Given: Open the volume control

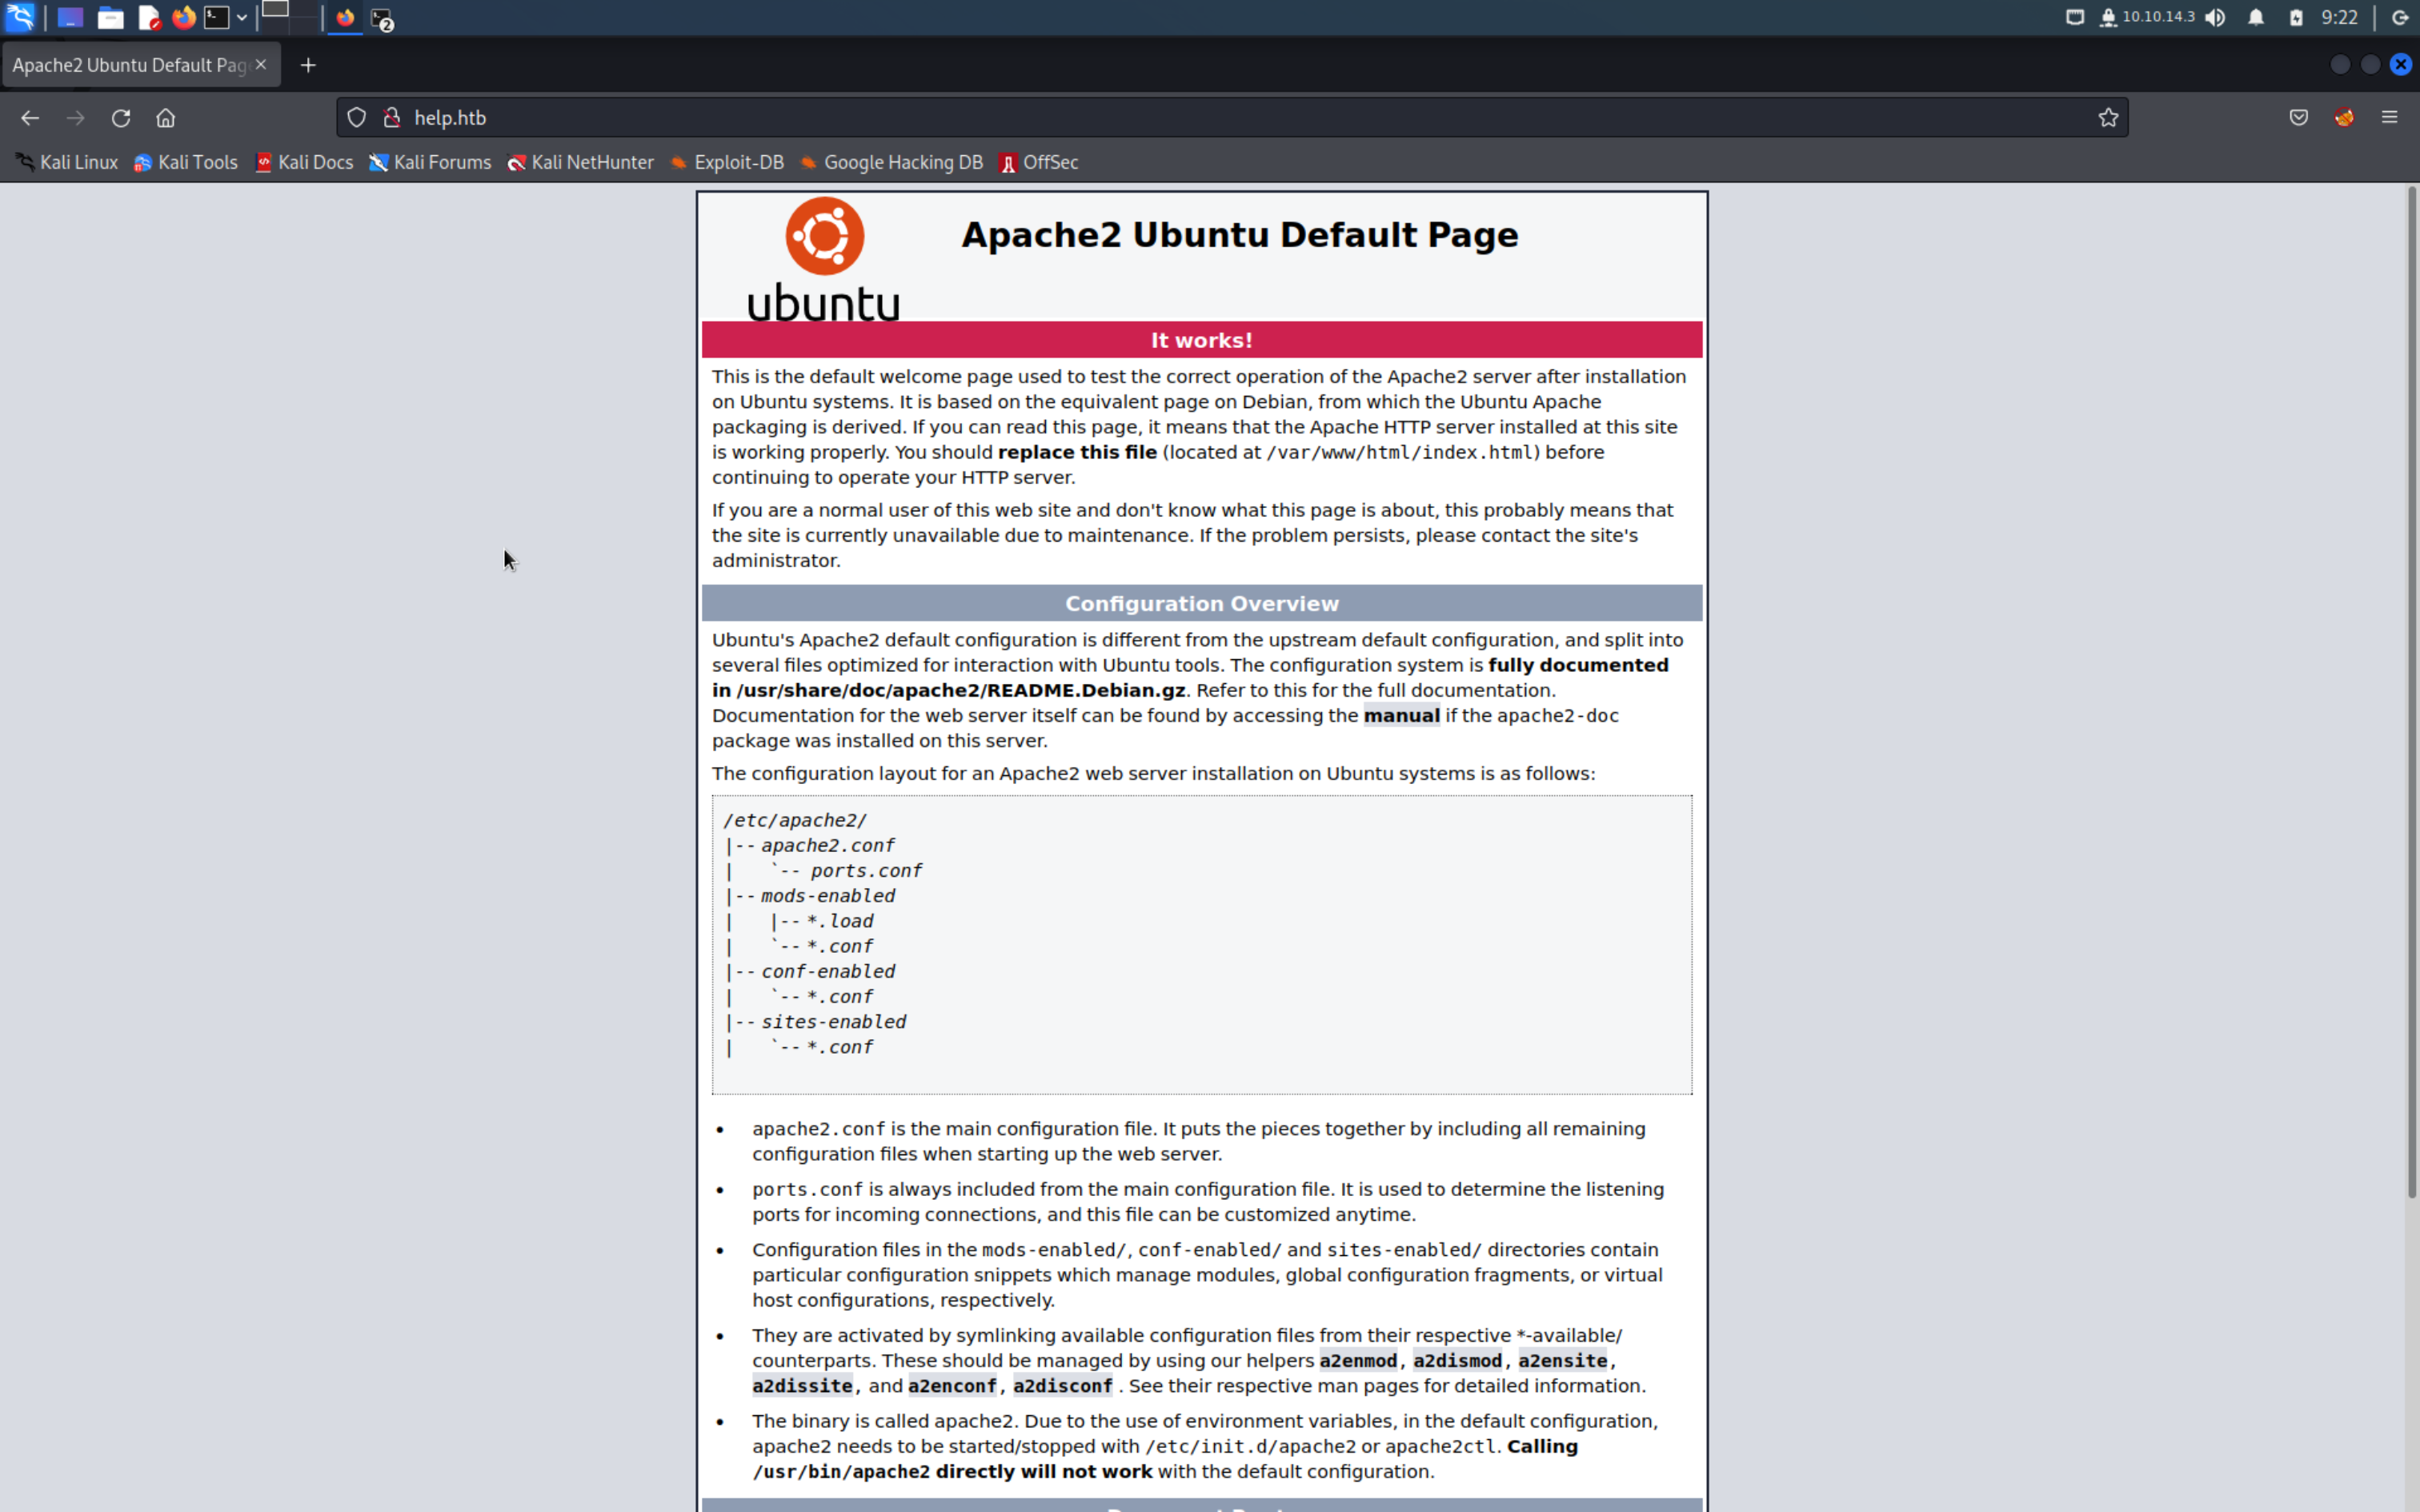Looking at the screenshot, I should point(2216,17).
